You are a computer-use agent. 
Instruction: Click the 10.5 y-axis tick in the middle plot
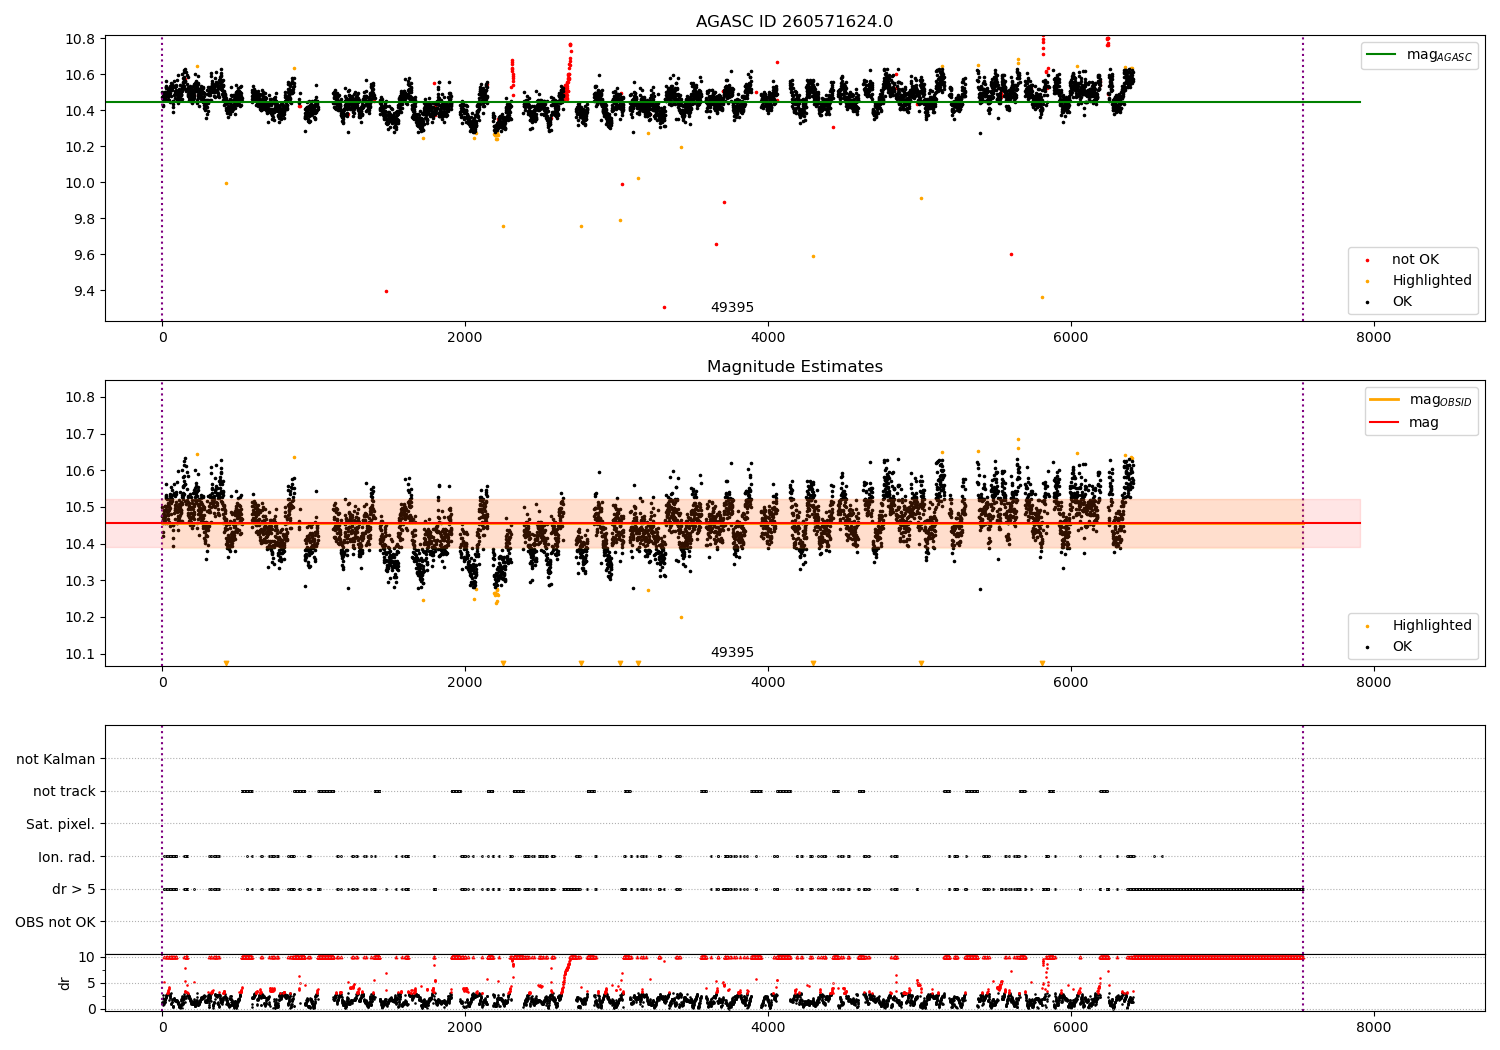(78, 508)
